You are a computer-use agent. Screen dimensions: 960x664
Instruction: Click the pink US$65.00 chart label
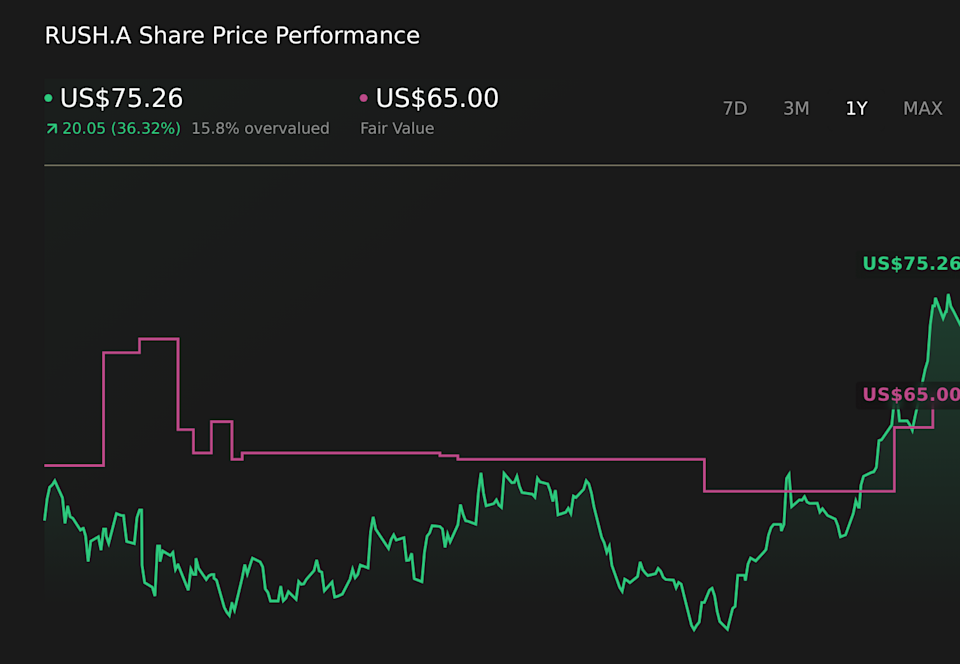910,394
